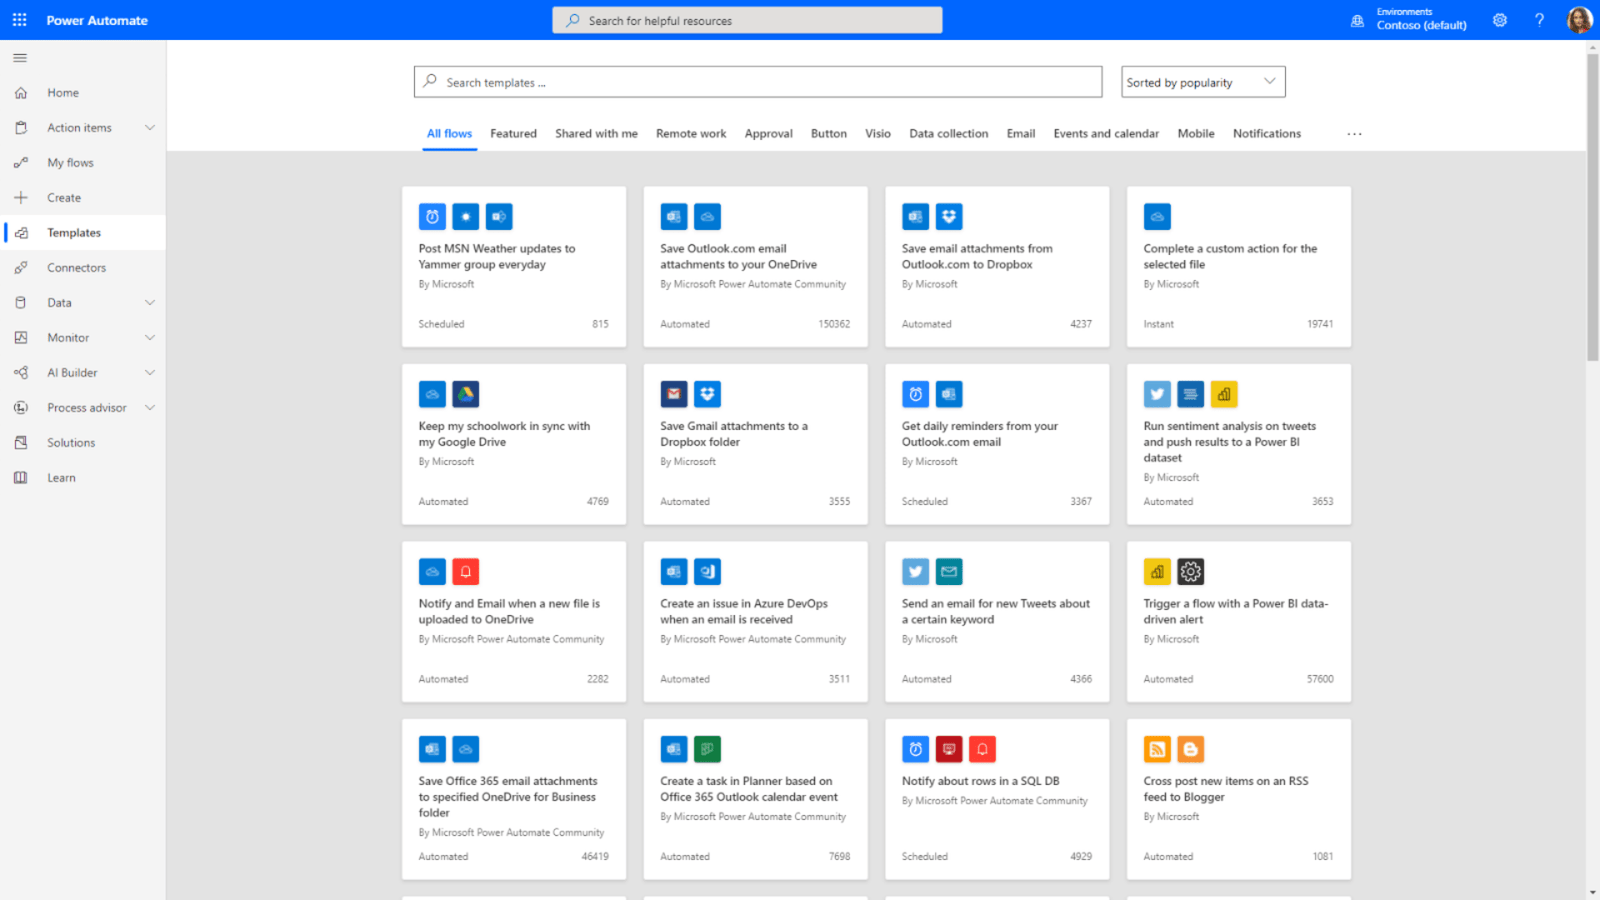Click the Connectors sidebar icon

click(x=21, y=268)
